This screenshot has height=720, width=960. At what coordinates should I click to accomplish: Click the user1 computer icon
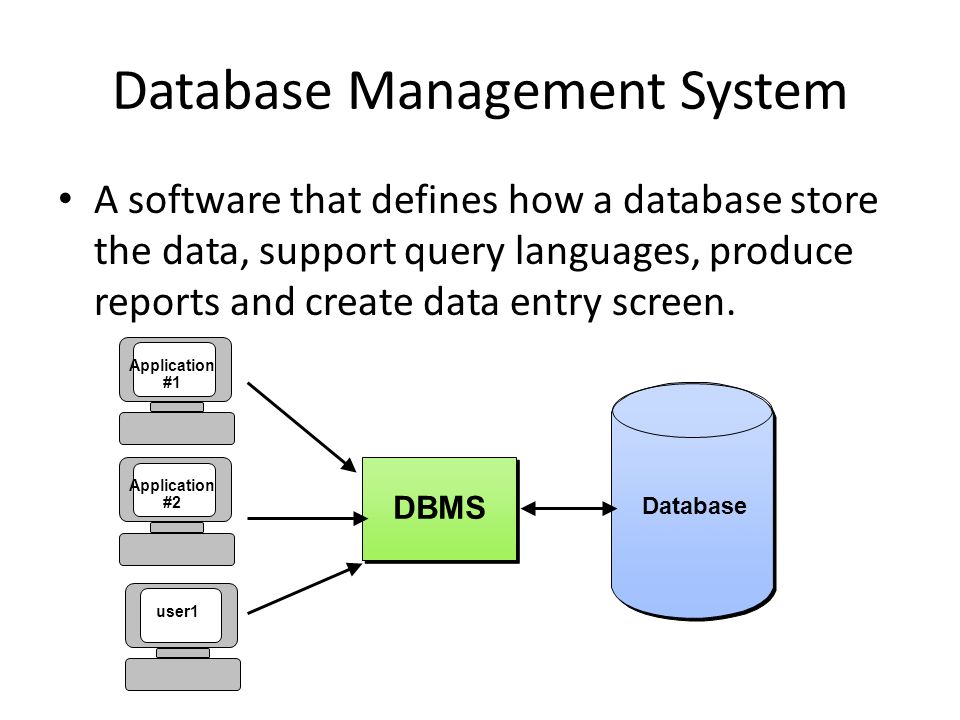(x=182, y=637)
